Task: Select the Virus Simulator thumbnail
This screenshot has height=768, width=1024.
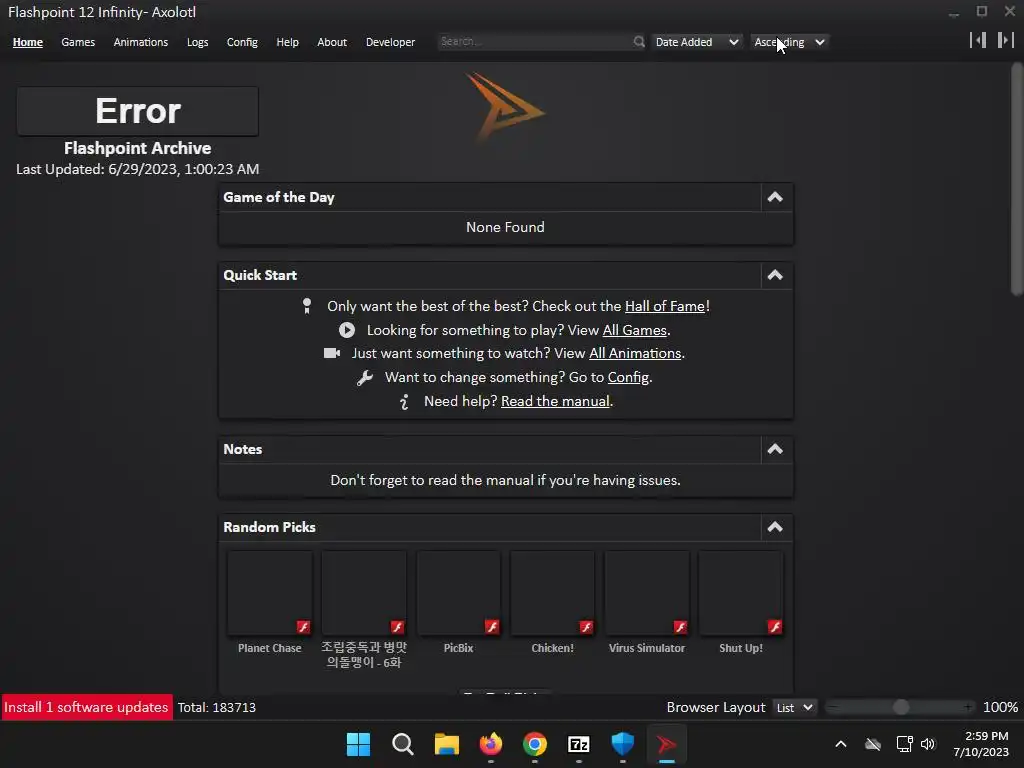Action: (x=647, y=592)
